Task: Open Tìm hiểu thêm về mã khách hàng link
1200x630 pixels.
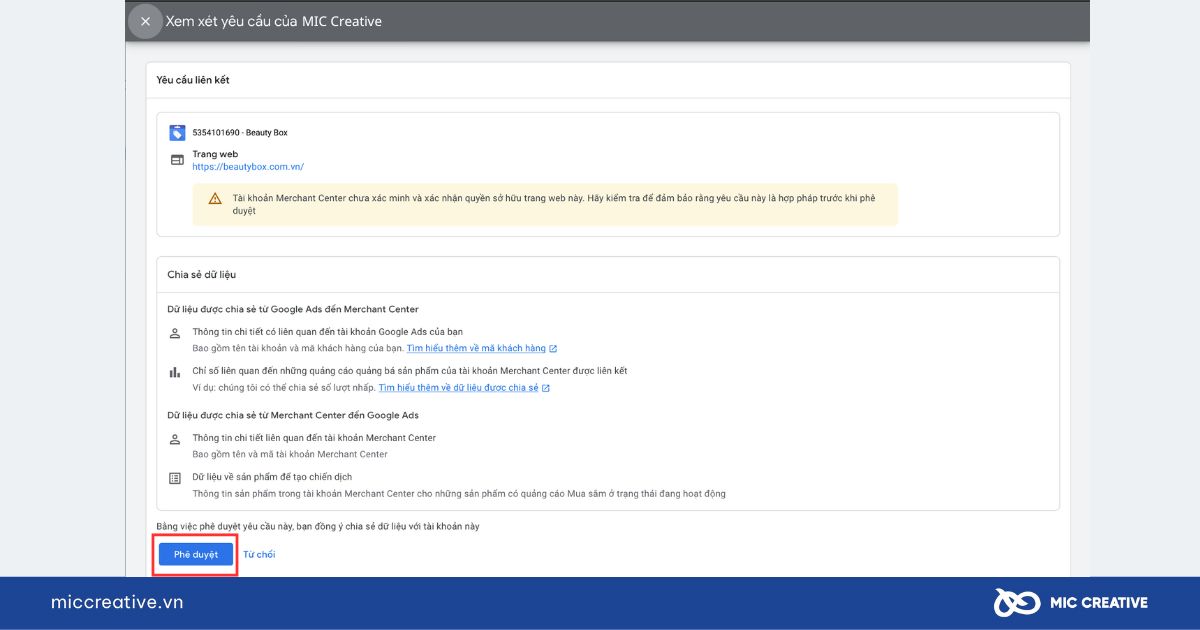Action: [476, 349]
